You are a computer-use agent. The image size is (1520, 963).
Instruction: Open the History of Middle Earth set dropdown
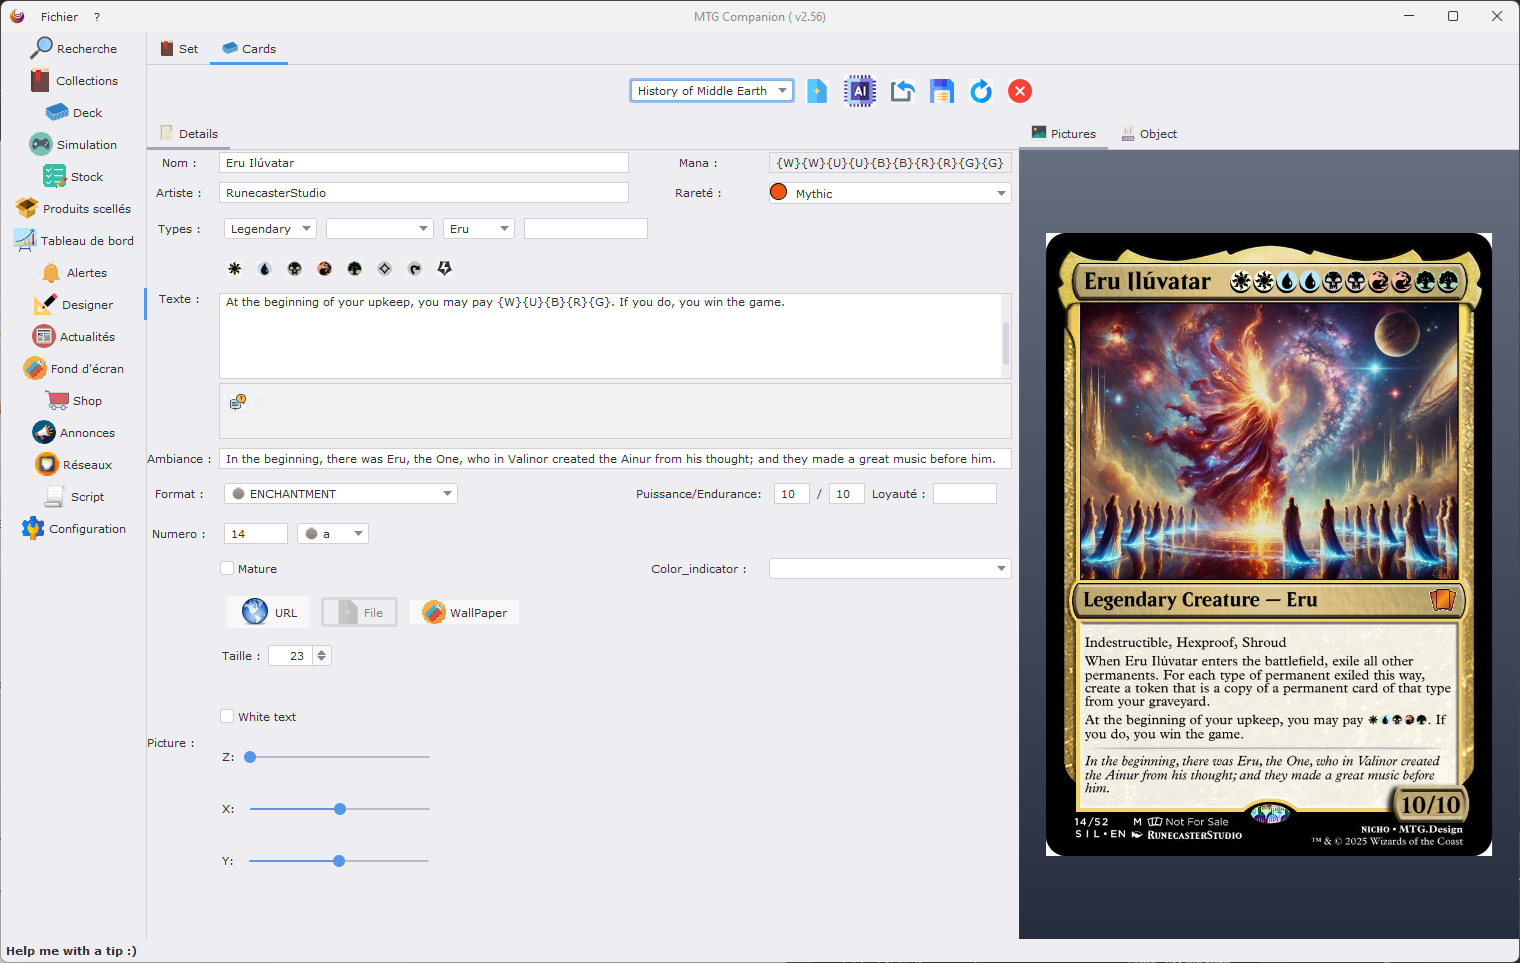(x=712, y=91)
